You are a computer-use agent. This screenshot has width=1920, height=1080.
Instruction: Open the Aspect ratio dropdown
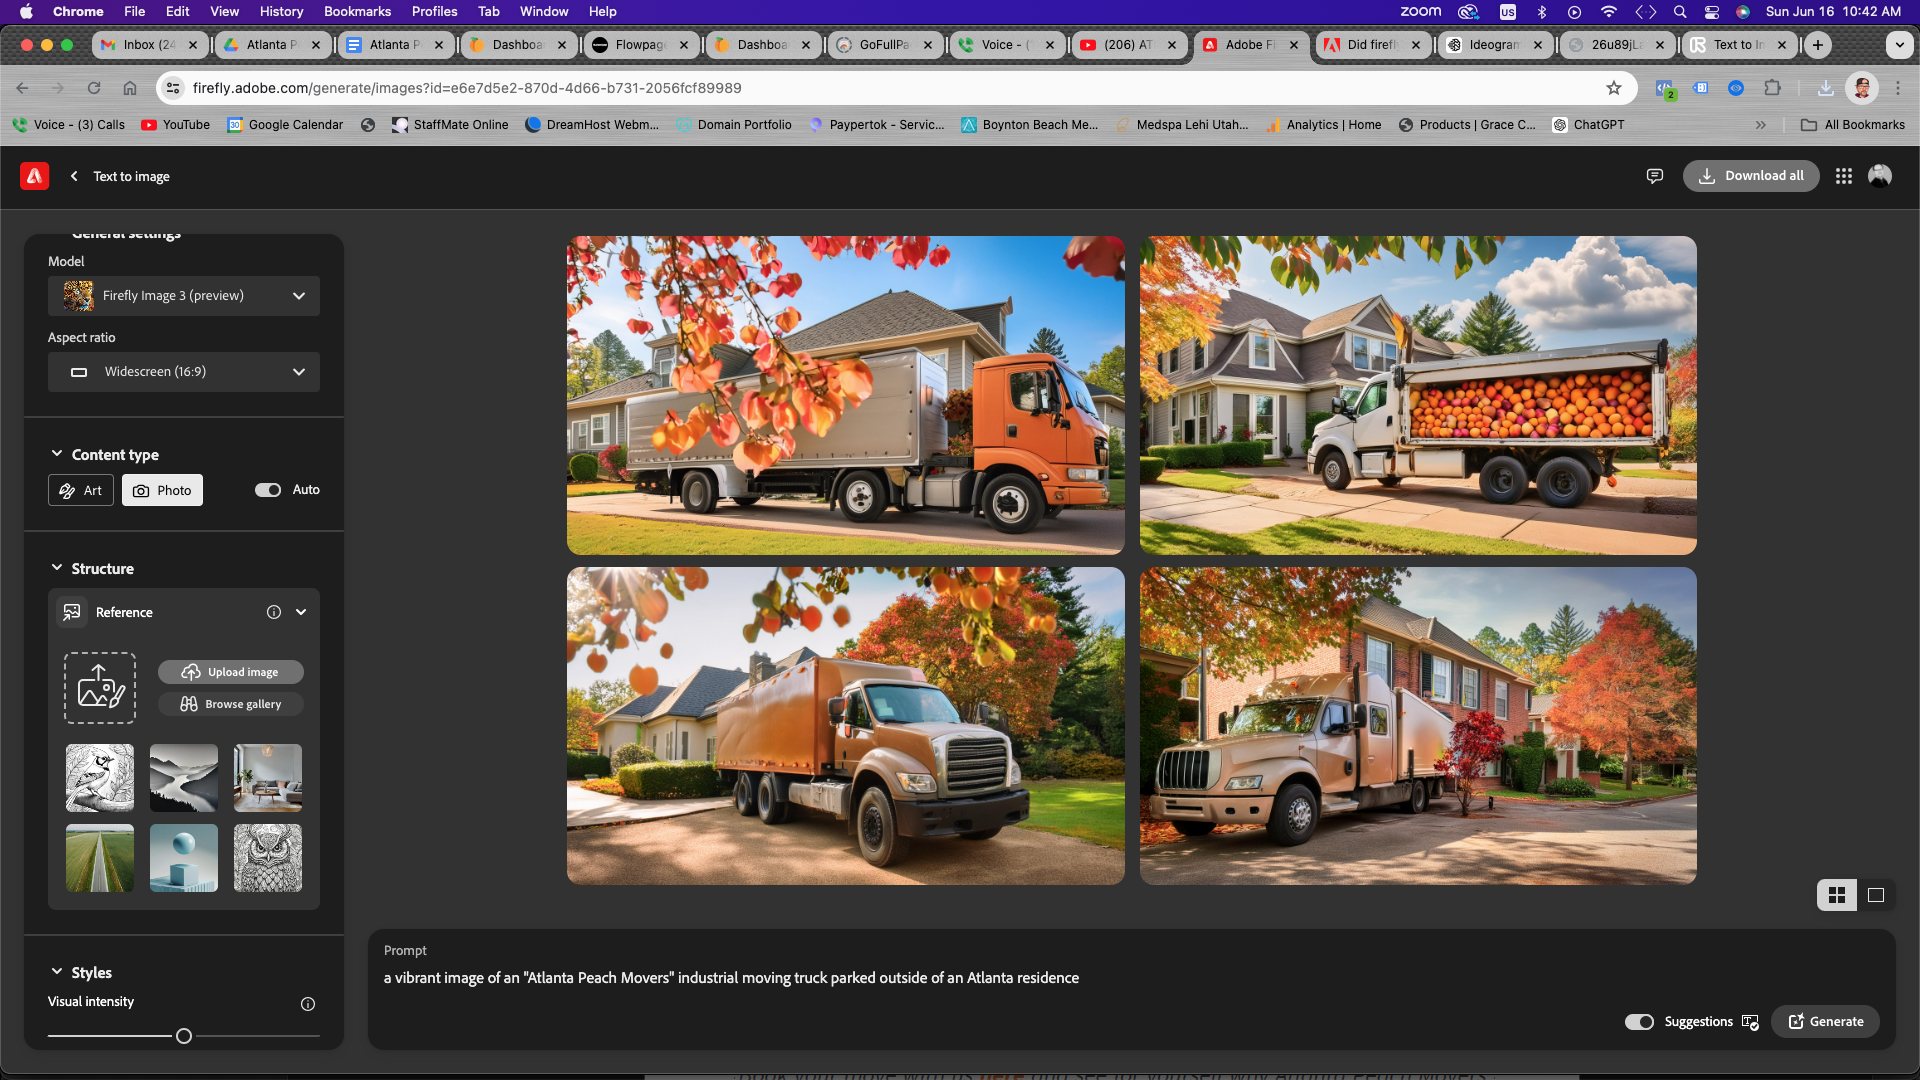[184, 371]
